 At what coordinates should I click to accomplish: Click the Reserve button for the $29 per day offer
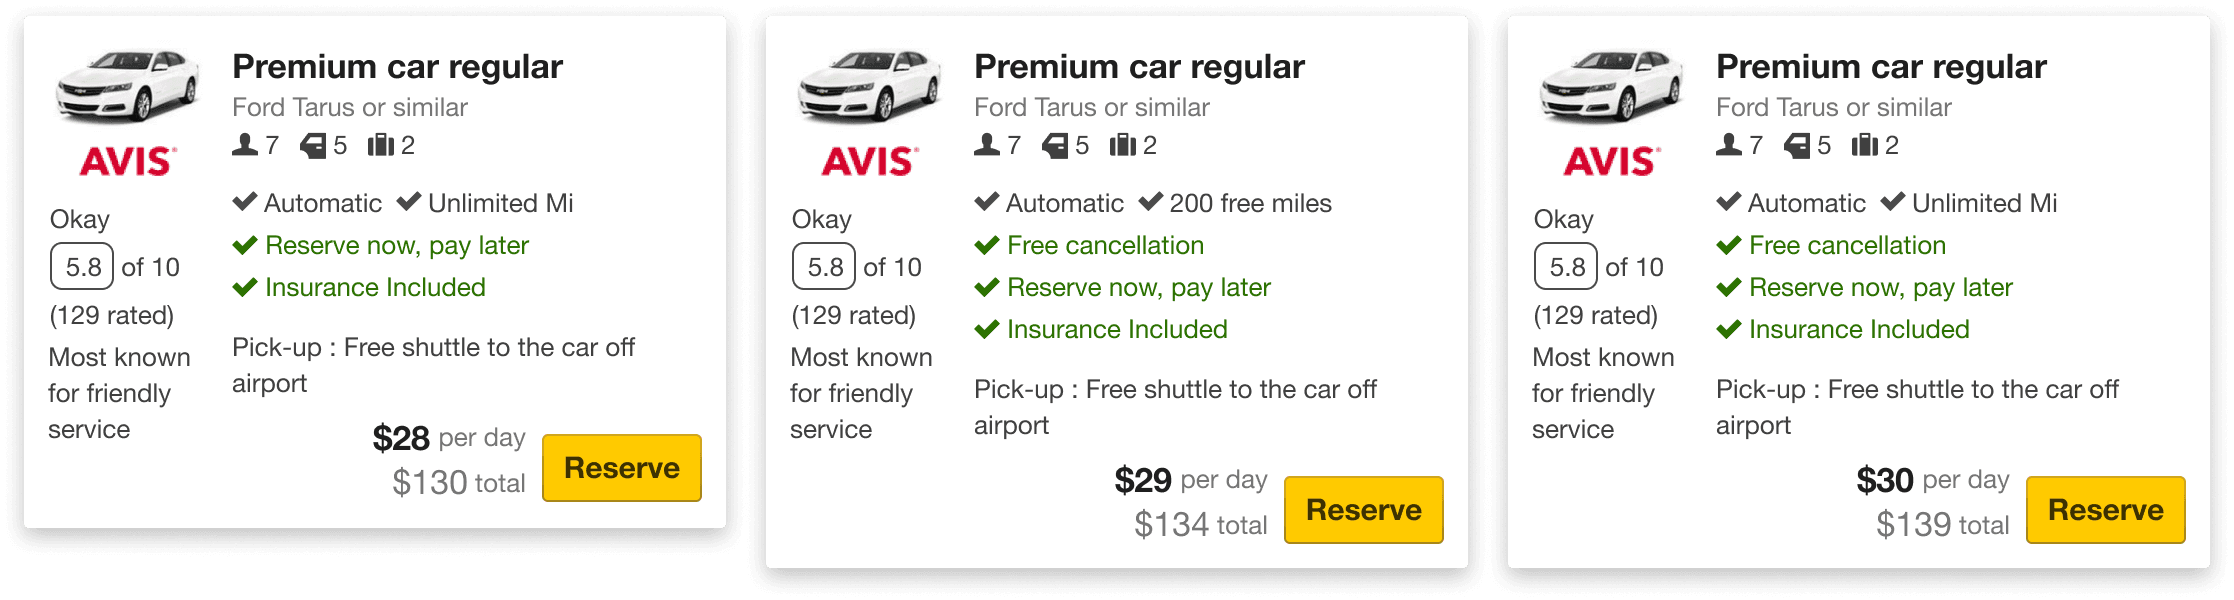pos(1364,510)
